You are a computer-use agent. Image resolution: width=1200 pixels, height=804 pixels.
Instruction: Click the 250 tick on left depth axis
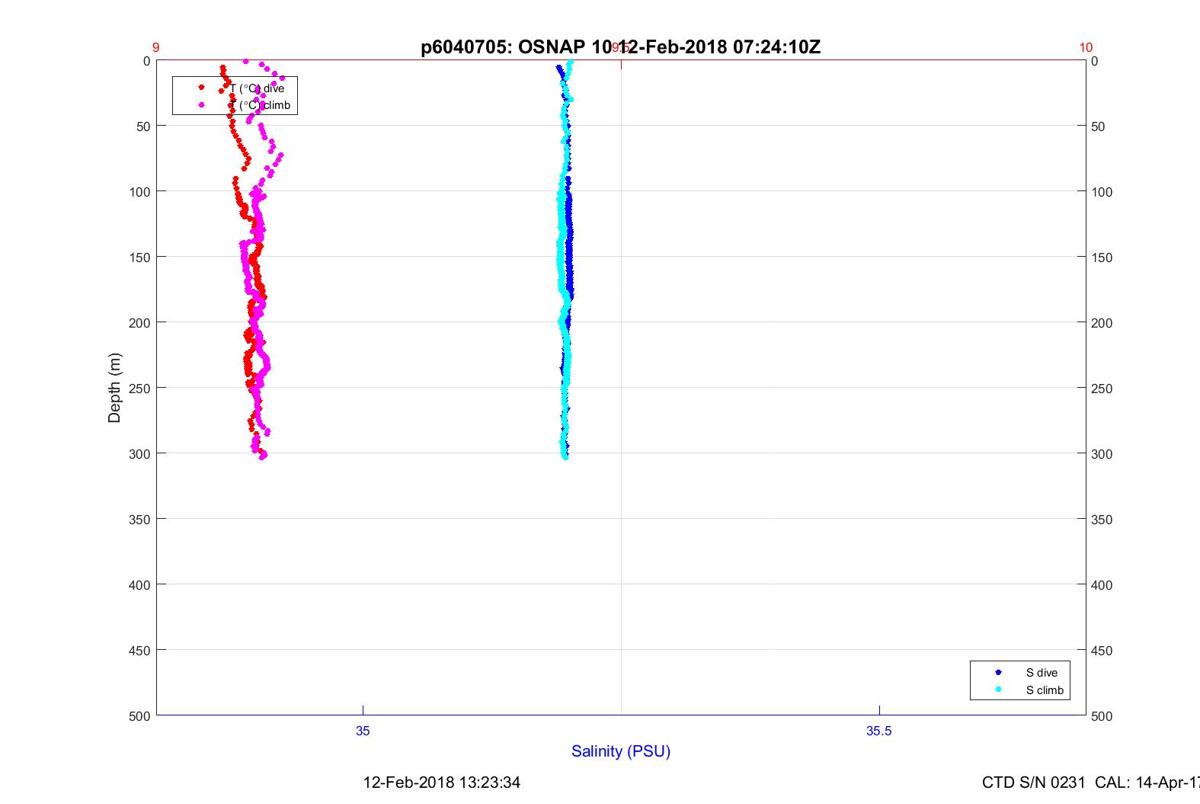(139, 388)
